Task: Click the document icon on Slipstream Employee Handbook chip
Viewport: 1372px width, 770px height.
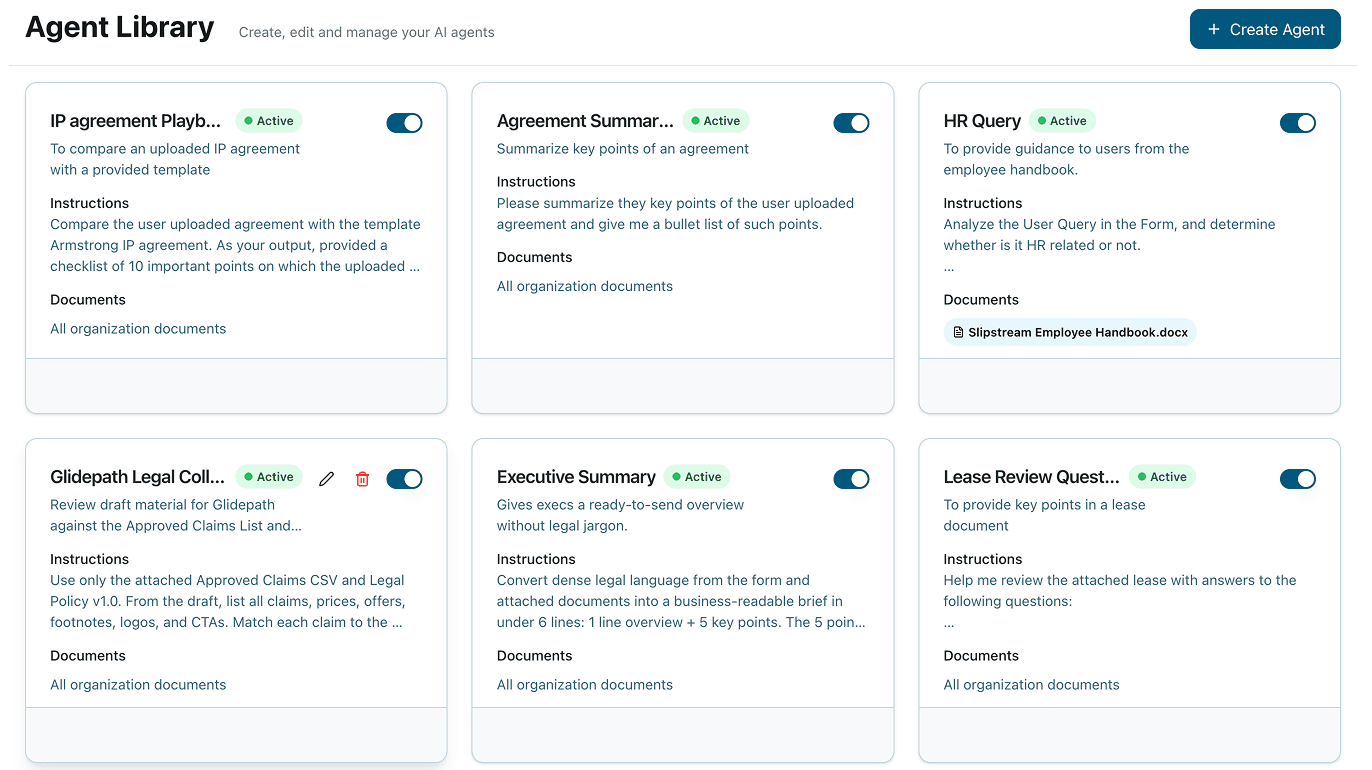Action: (958, 332)
